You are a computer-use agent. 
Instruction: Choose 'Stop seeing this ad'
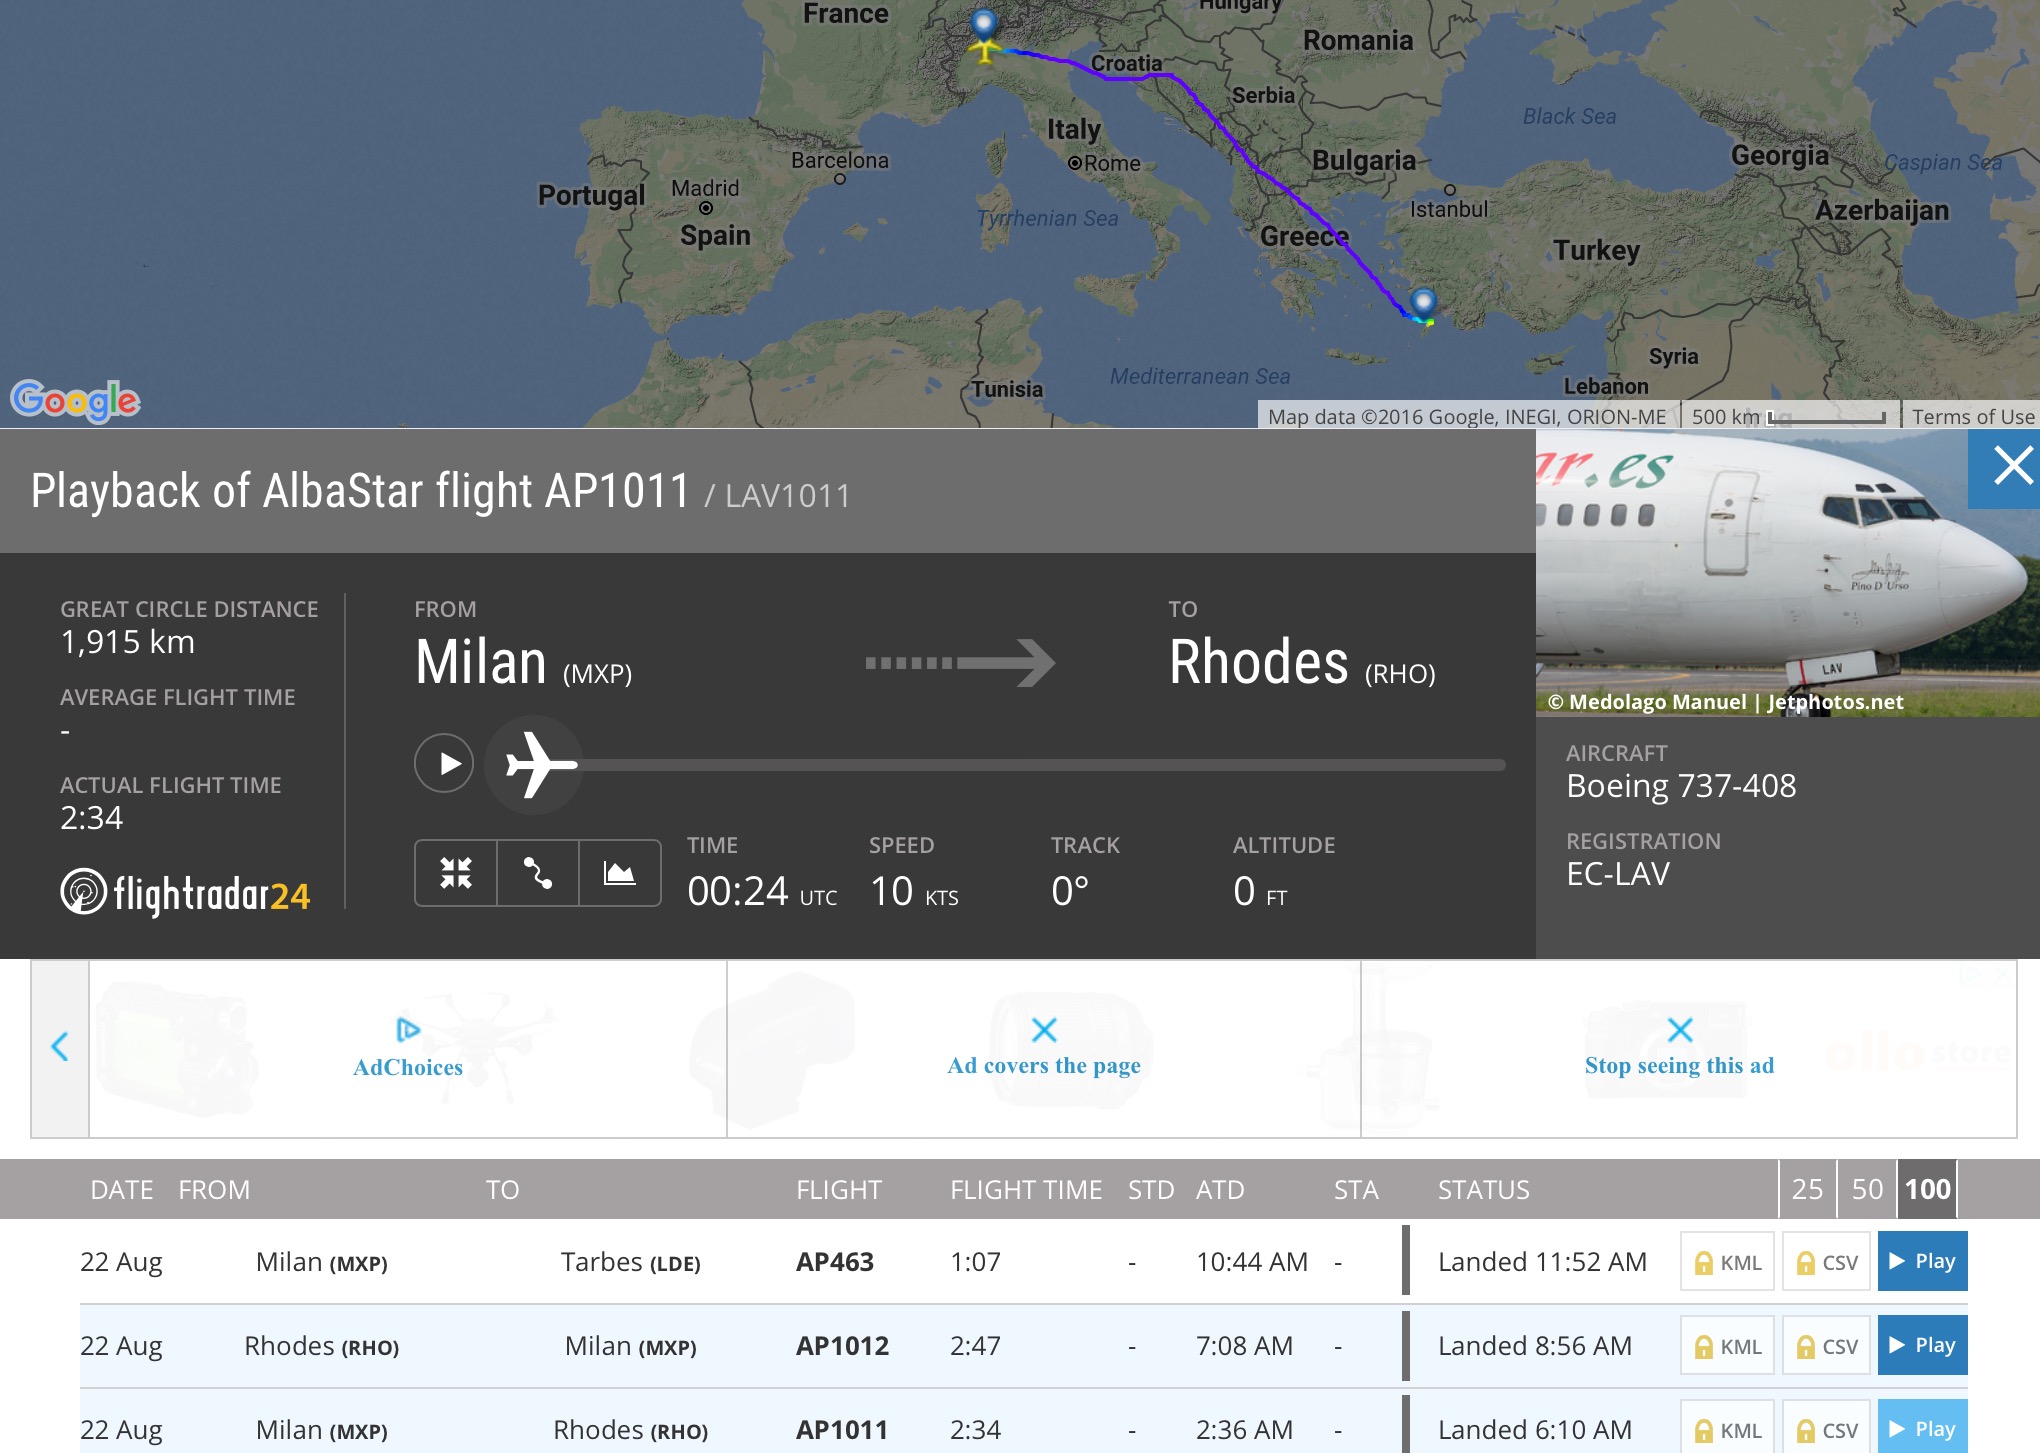click(1679, 1049)
